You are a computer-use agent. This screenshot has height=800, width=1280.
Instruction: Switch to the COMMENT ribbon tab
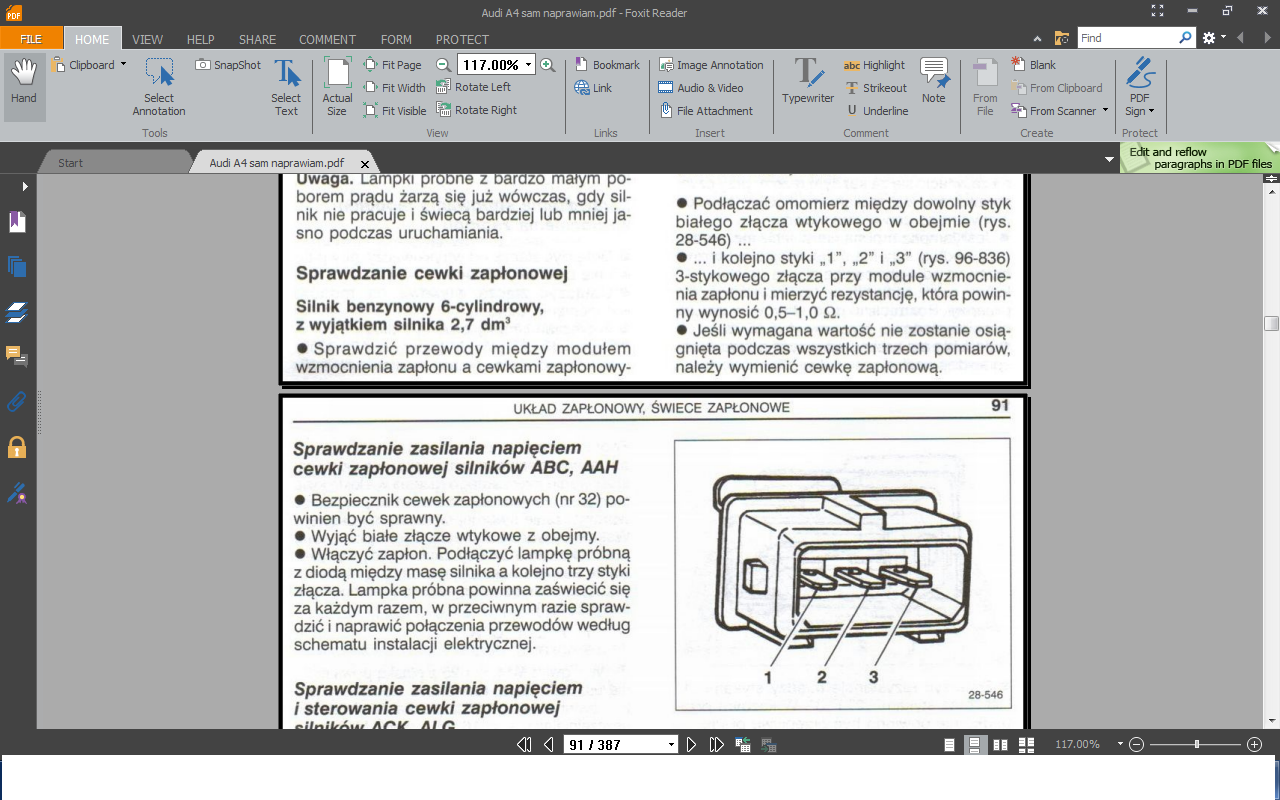327,39
